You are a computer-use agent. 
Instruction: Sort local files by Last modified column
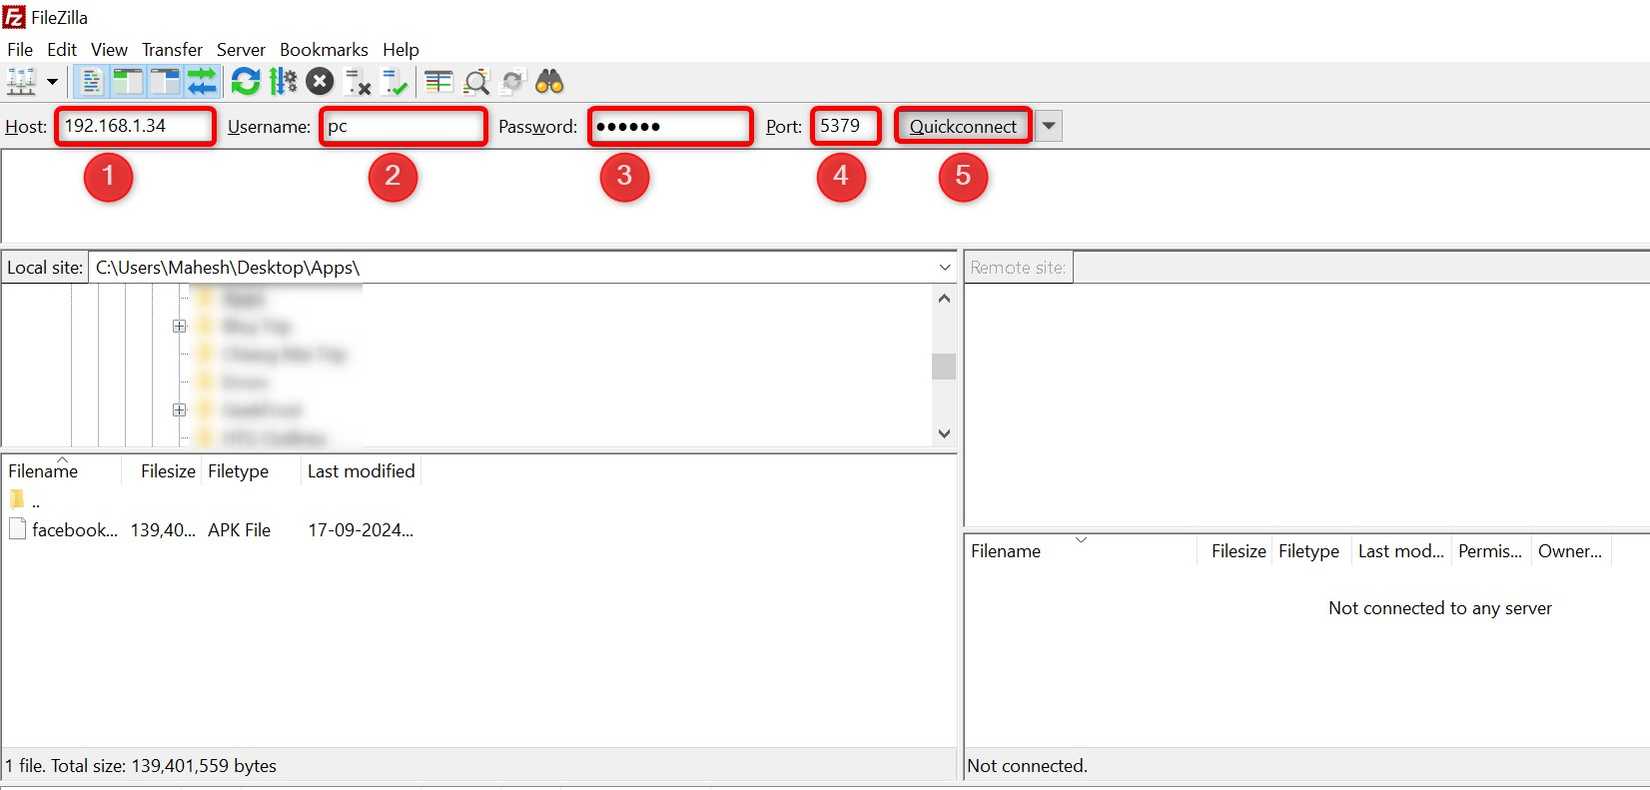pyautogui.click(x=361, y=471)
